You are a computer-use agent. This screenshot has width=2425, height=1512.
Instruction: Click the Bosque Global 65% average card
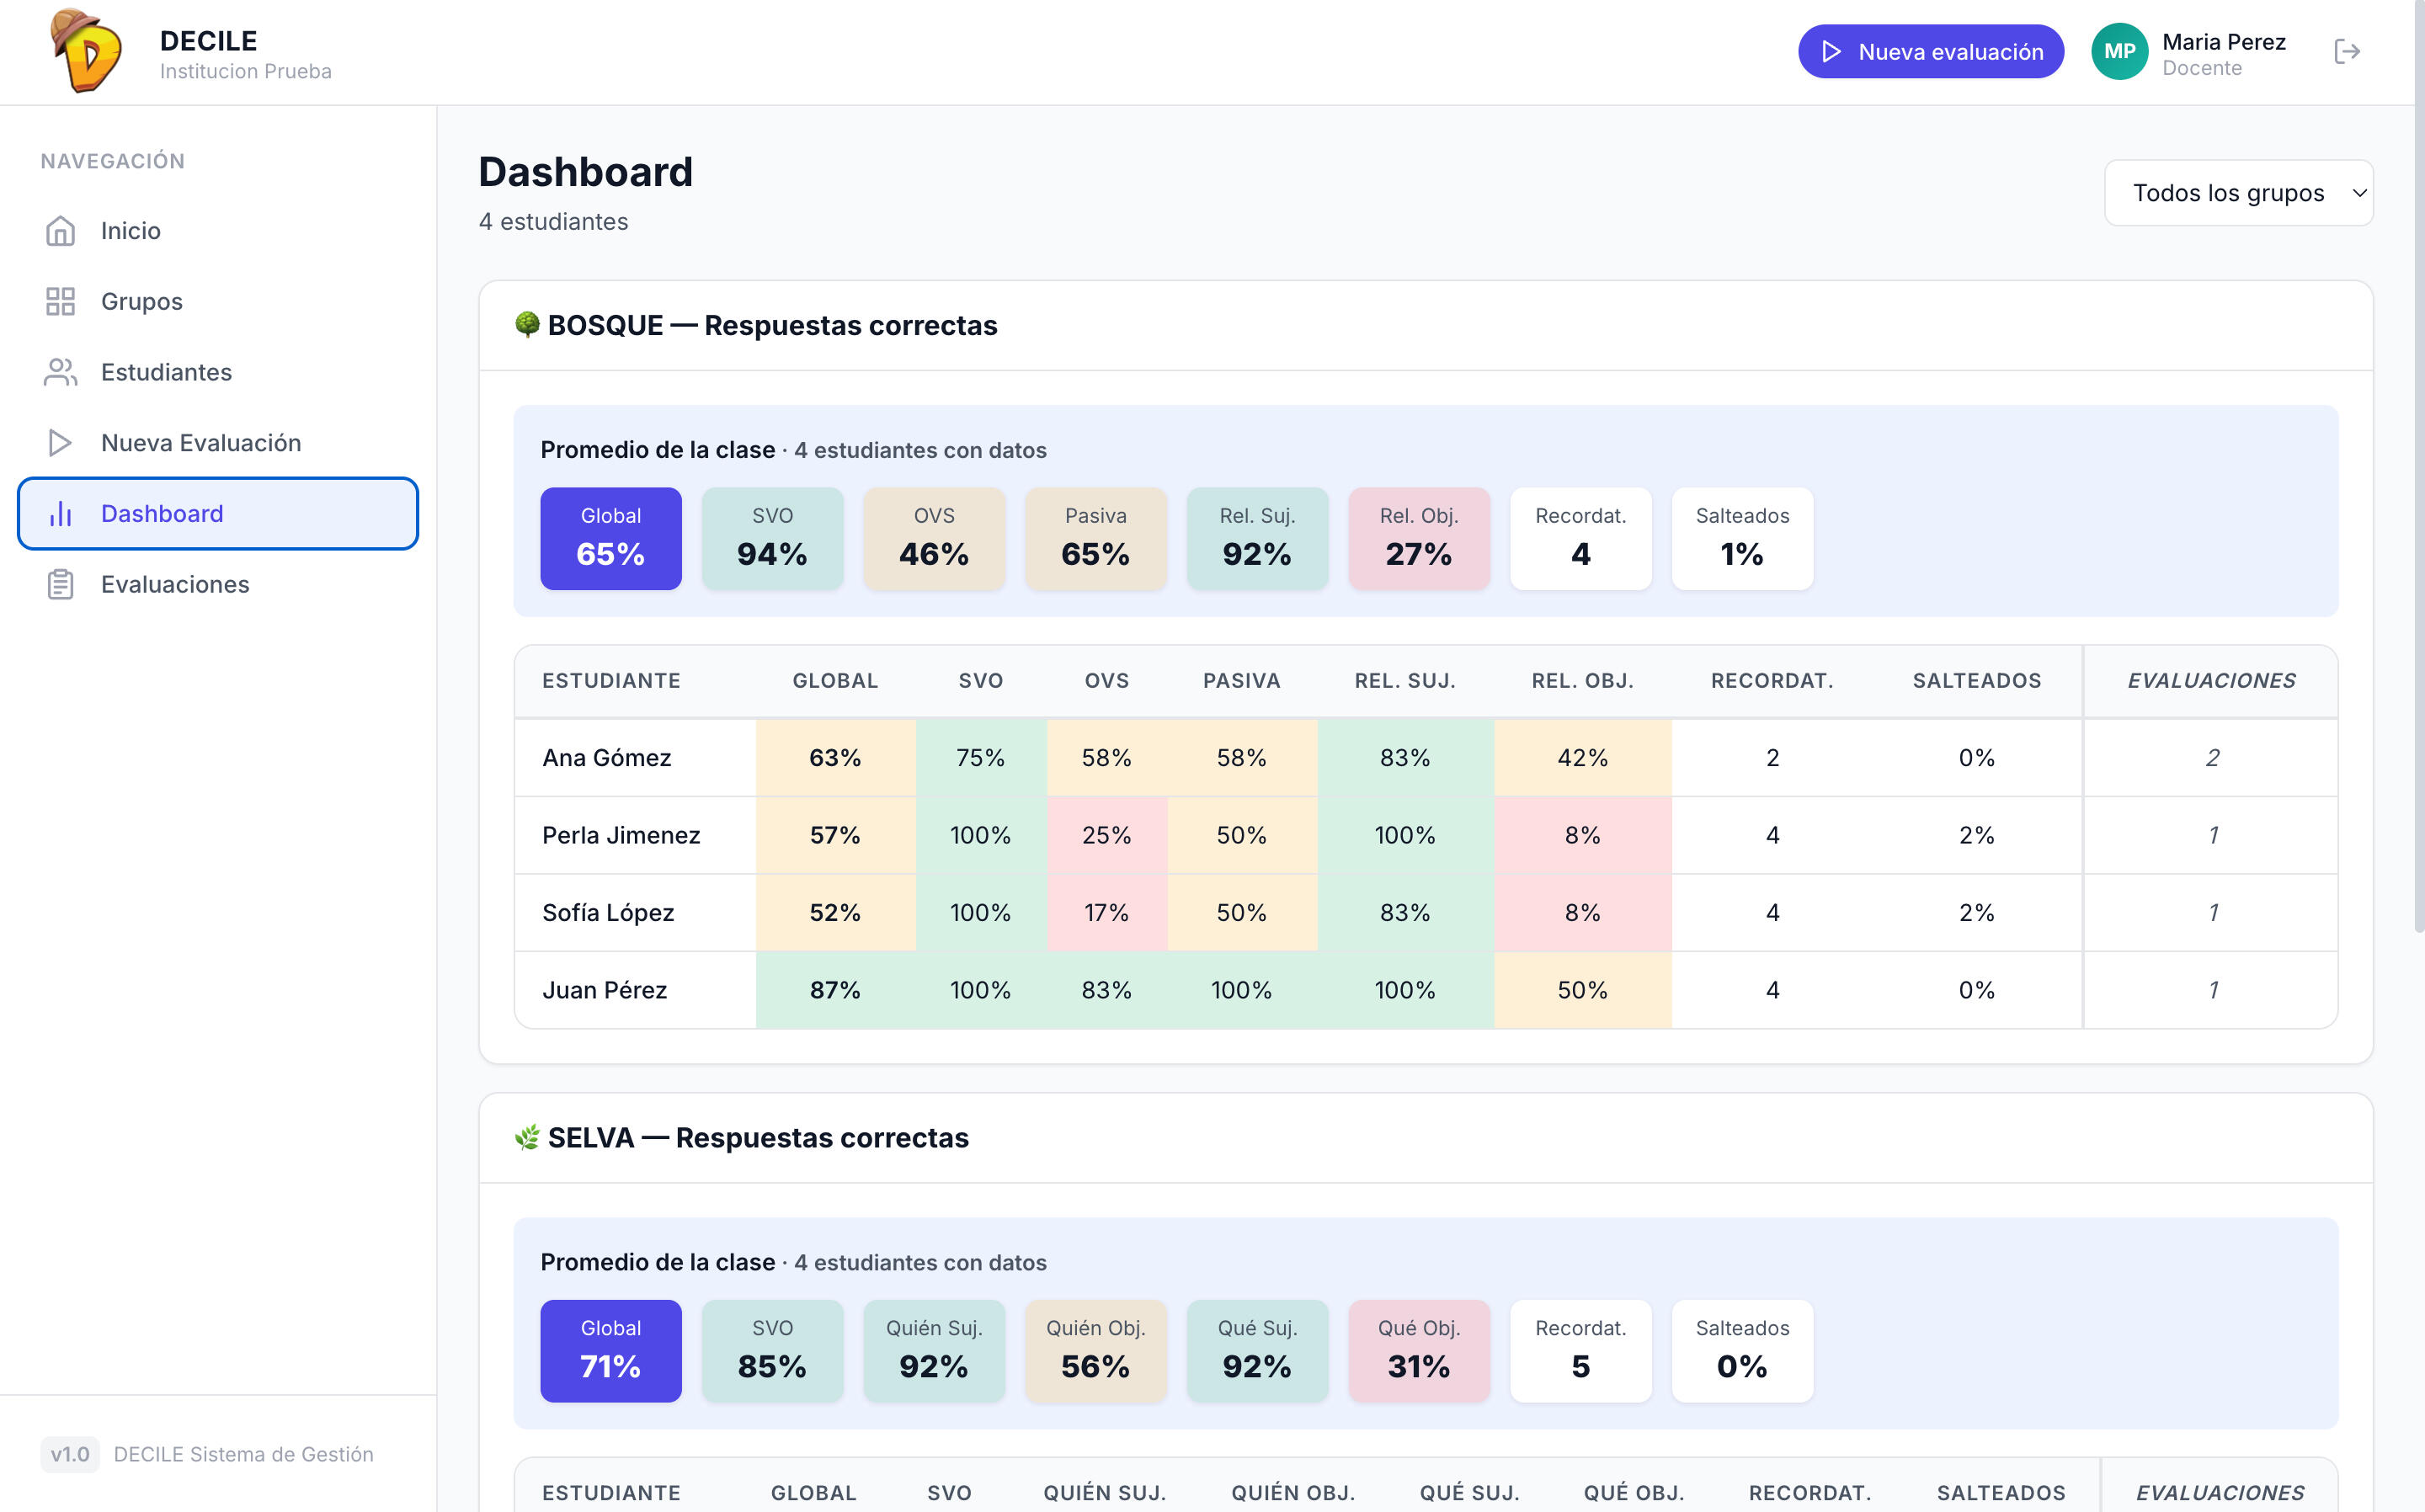[x=611, y=538]
